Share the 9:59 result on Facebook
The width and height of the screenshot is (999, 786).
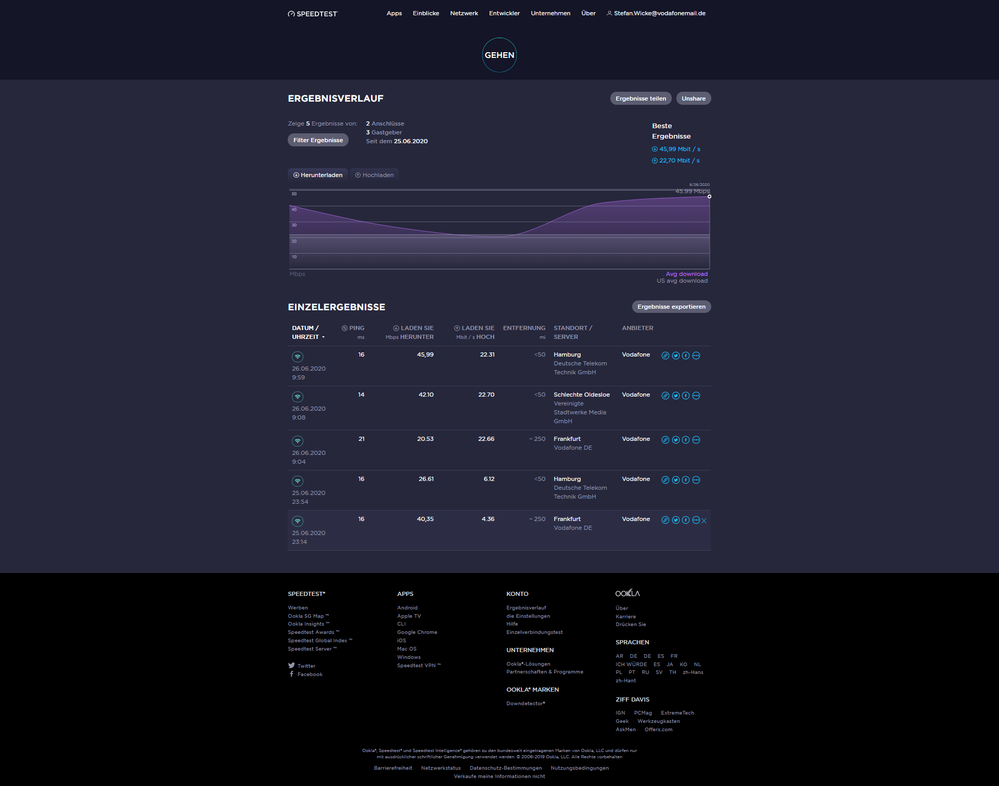686,355
